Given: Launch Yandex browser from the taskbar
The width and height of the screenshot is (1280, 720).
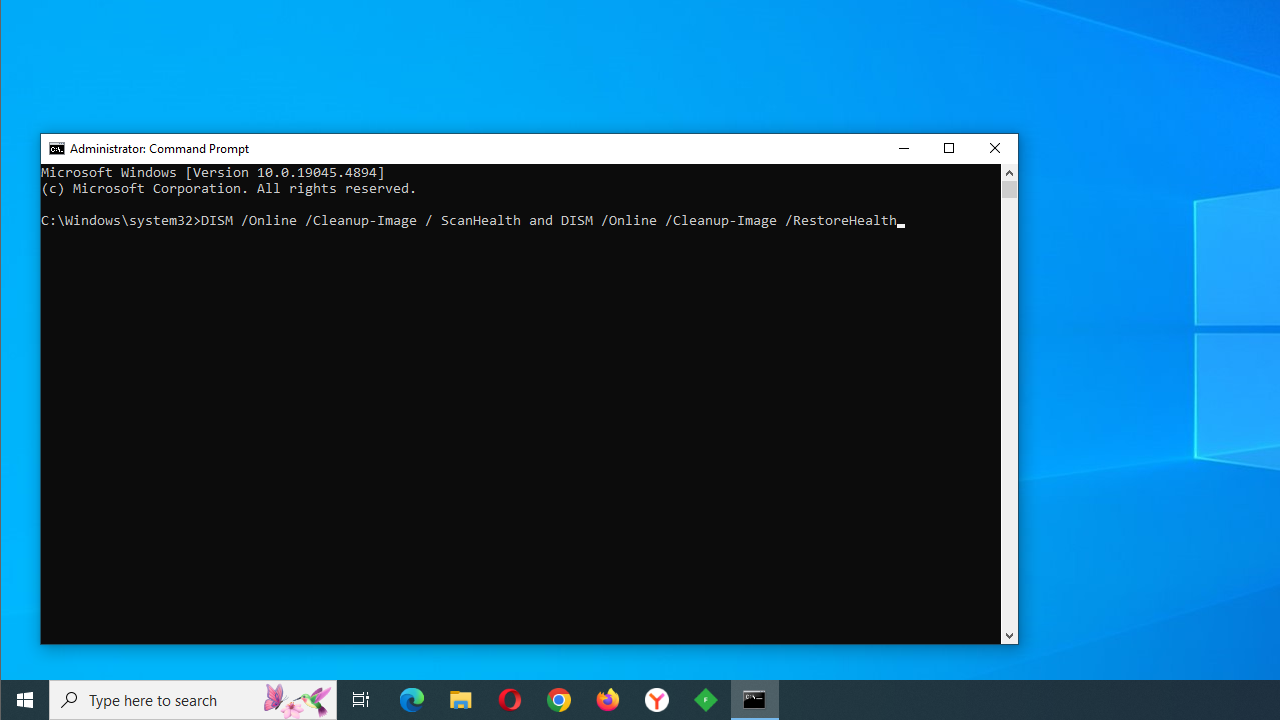Looking at the screenshot, I should pos(657,700).
